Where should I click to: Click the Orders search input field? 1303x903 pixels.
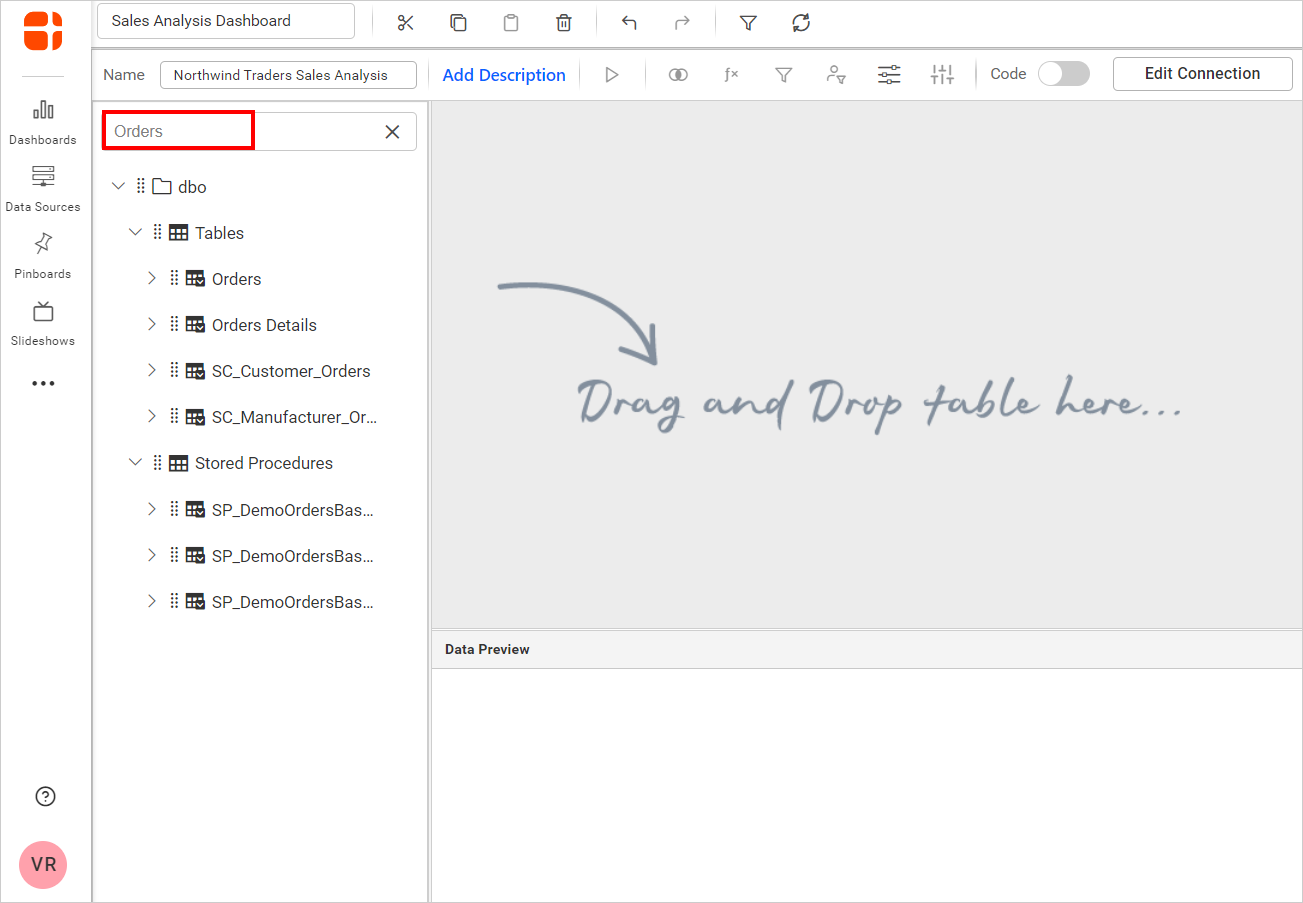click(180, 132)
